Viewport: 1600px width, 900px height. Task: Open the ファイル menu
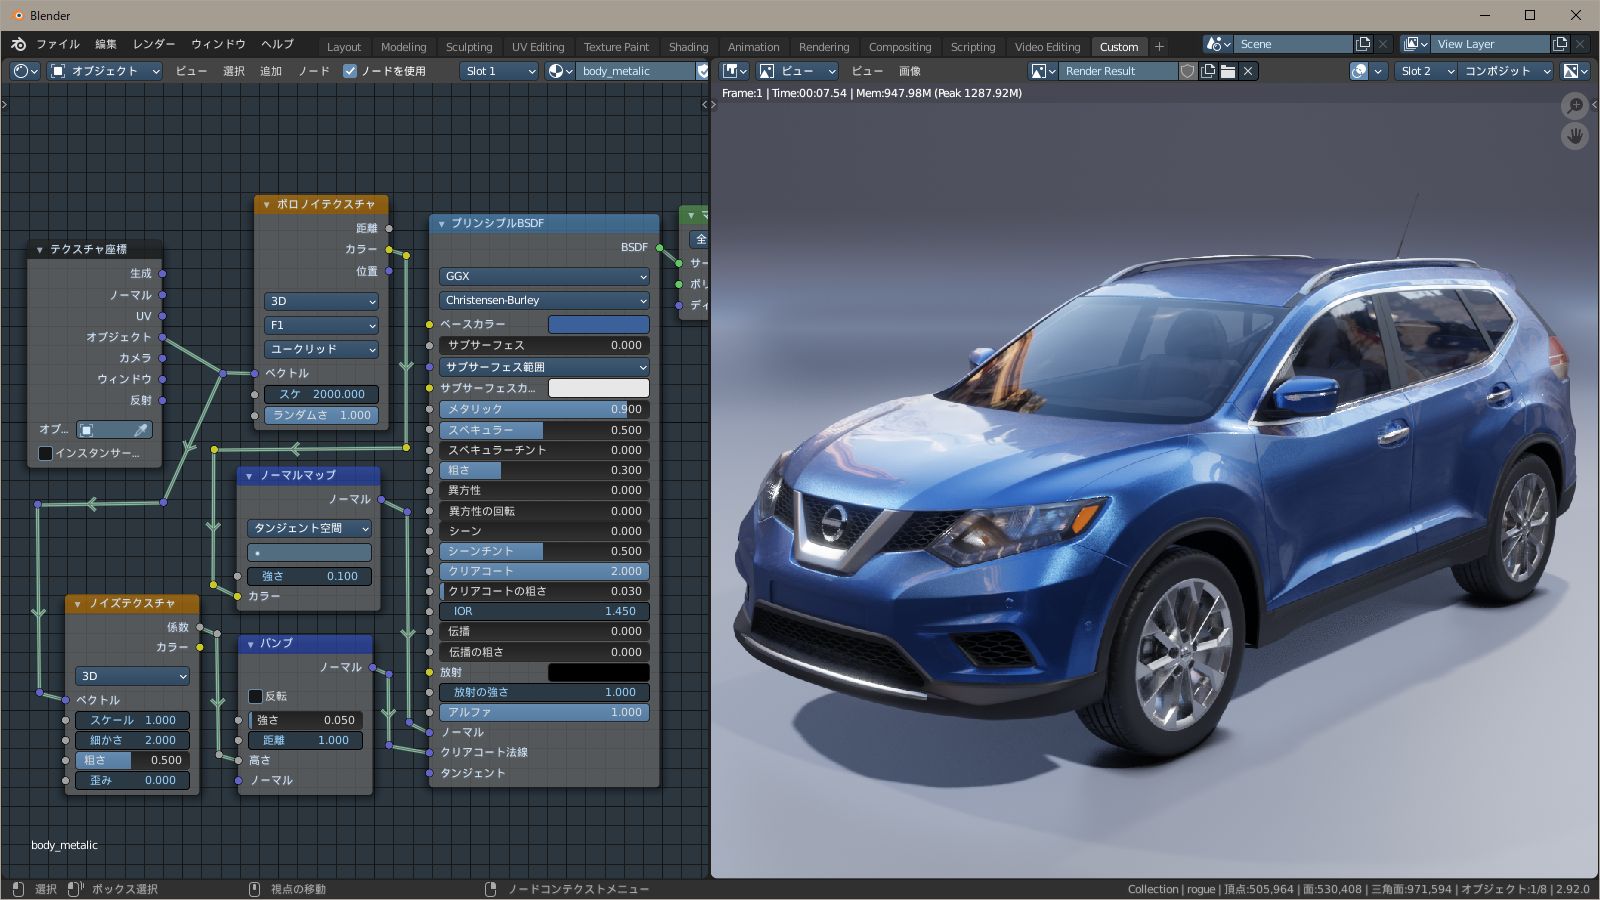58,44
